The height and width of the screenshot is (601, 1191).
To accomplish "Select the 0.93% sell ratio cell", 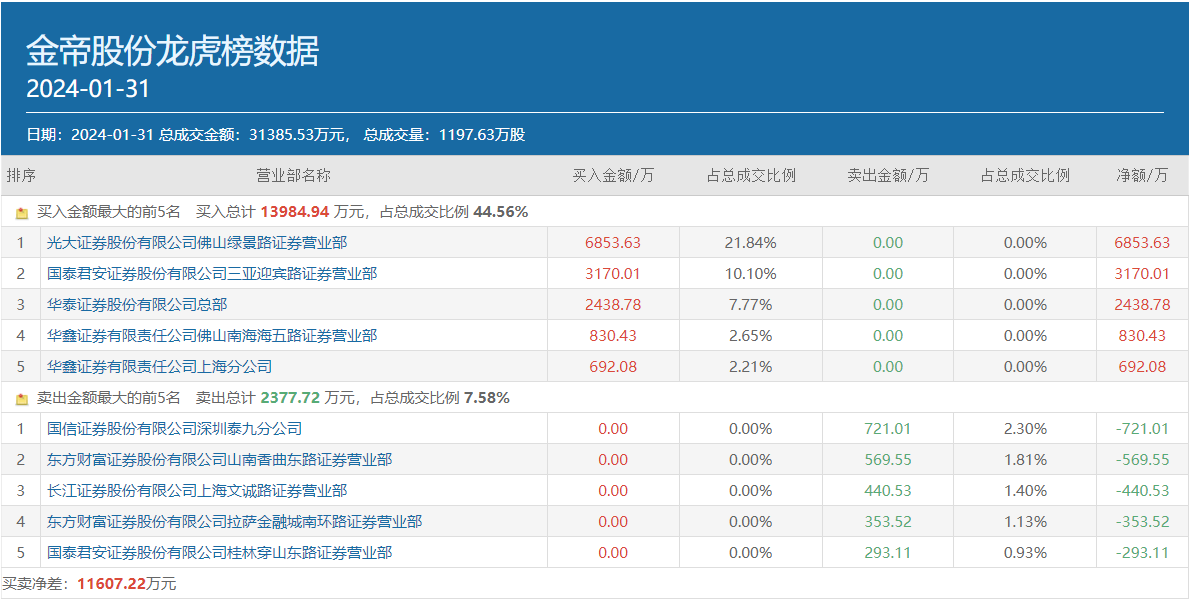I will click(1025, 552).
